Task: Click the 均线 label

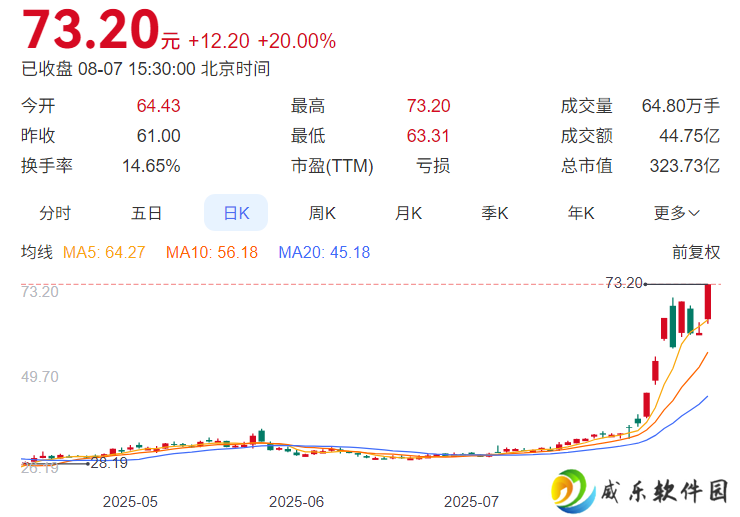Action: (37, 252)
